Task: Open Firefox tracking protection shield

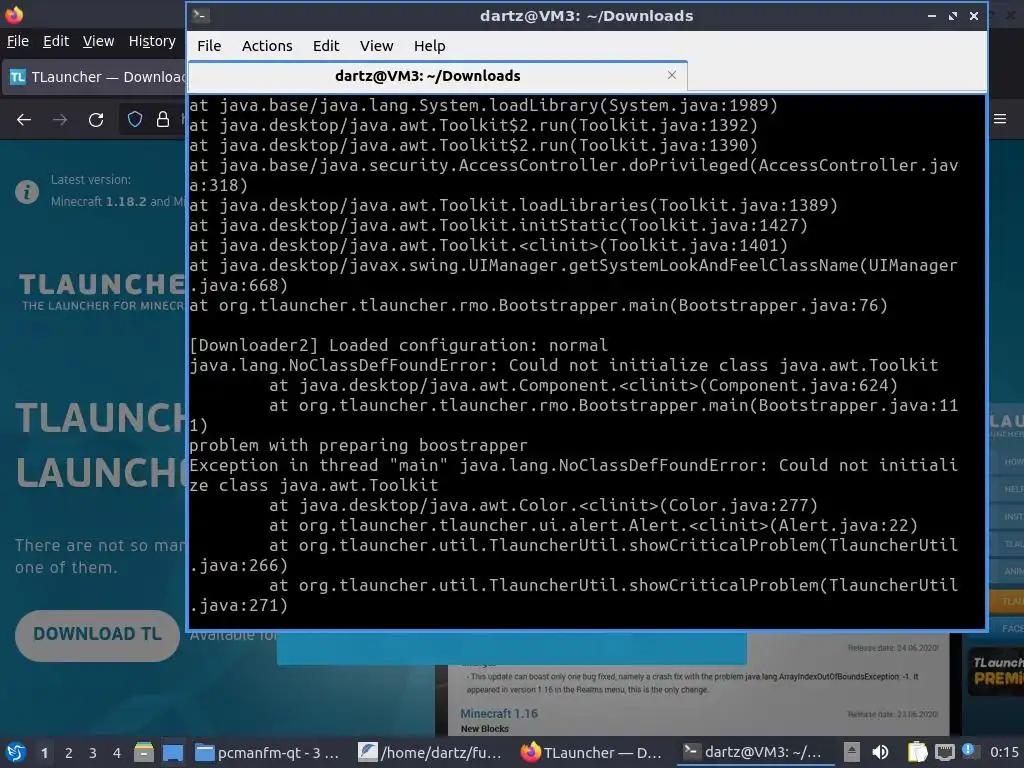Action: [x=135, y=120]
